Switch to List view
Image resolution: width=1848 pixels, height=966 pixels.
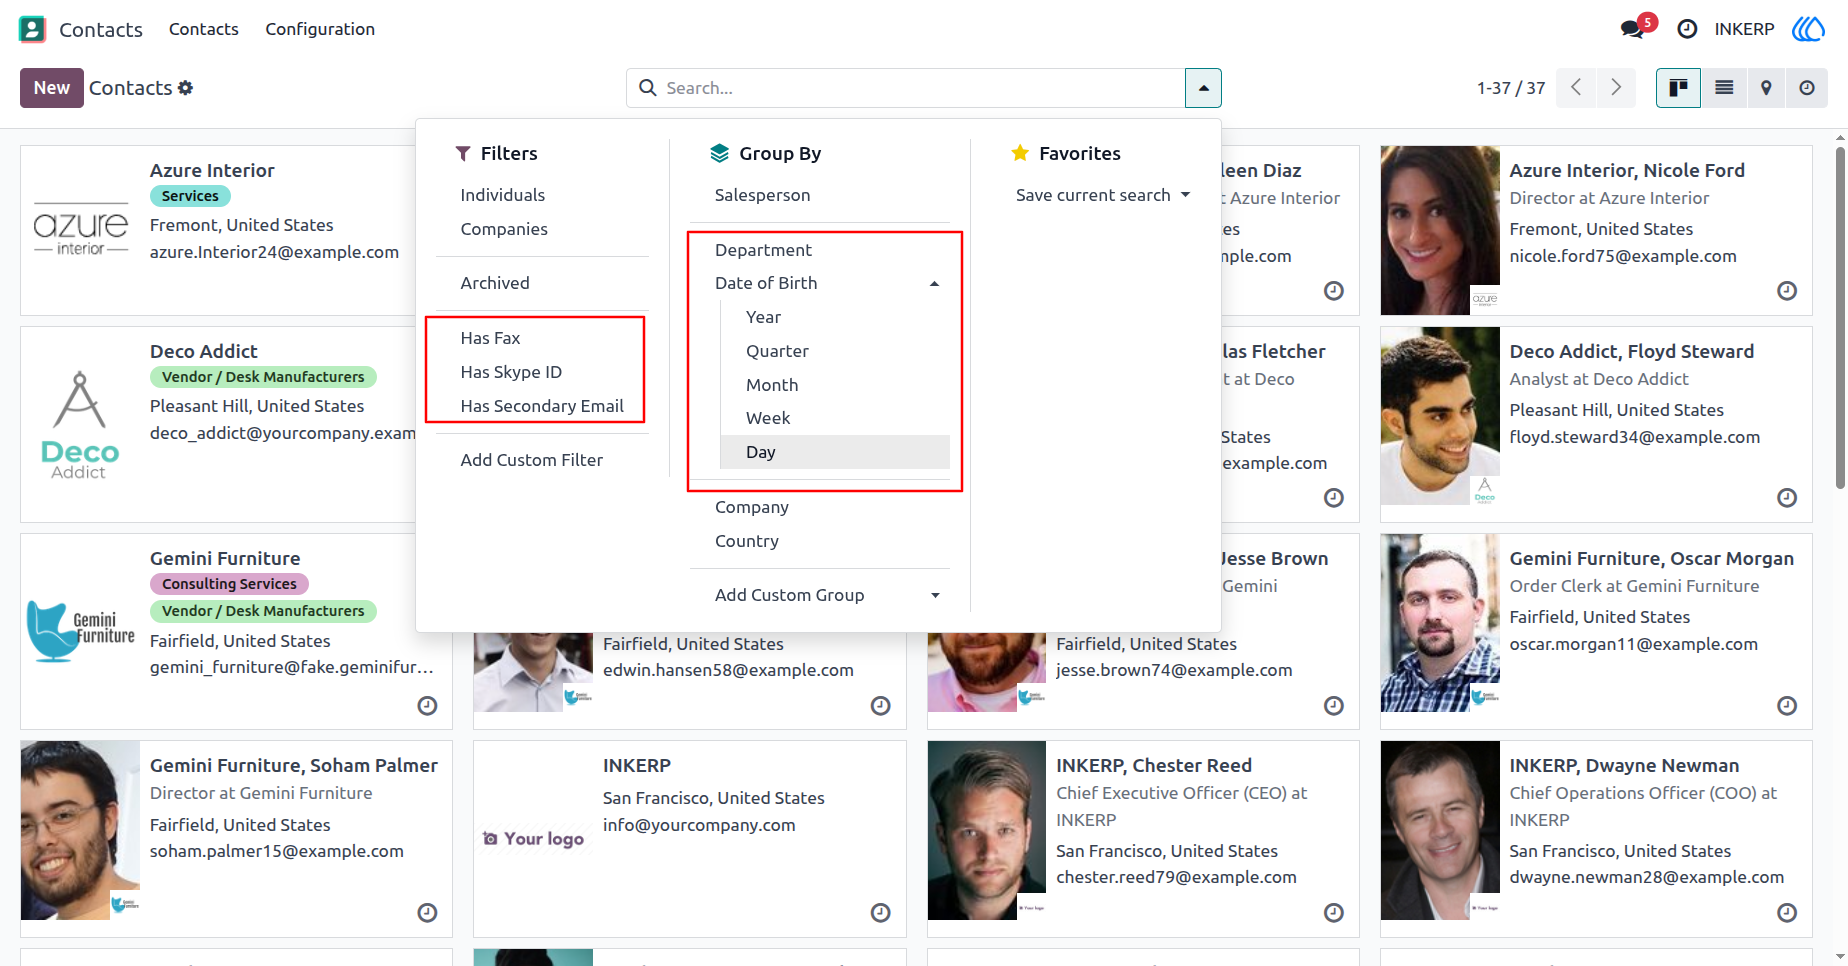pos(1724,88)
